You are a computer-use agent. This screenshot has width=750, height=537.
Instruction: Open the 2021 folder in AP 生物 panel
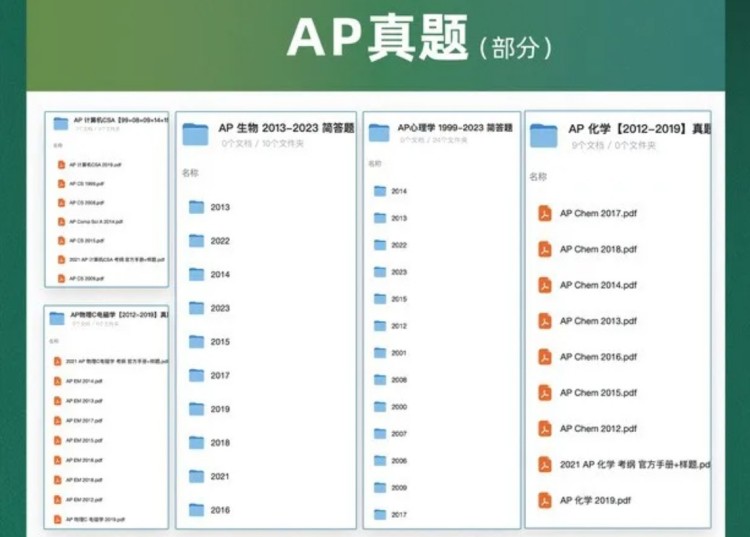click(219, 477)
